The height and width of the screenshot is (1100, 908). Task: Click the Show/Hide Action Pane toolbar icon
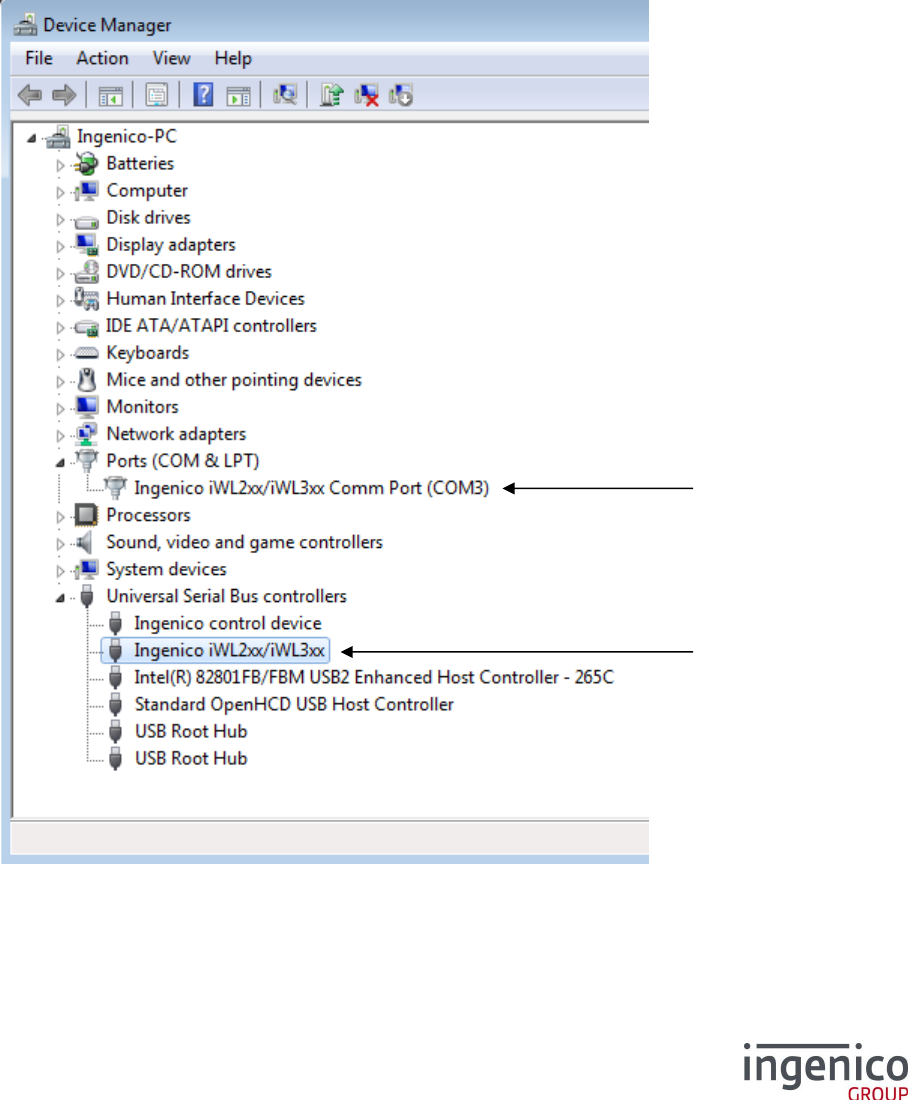(x=239, y=95)
